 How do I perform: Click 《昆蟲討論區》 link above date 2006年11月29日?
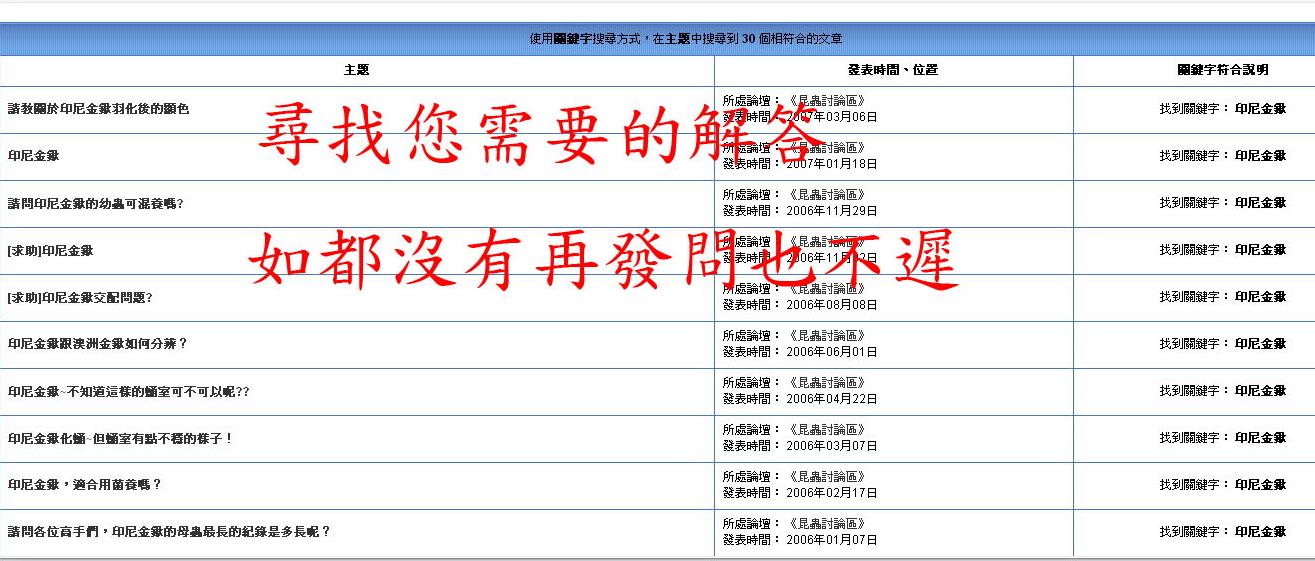click(826, 195)
